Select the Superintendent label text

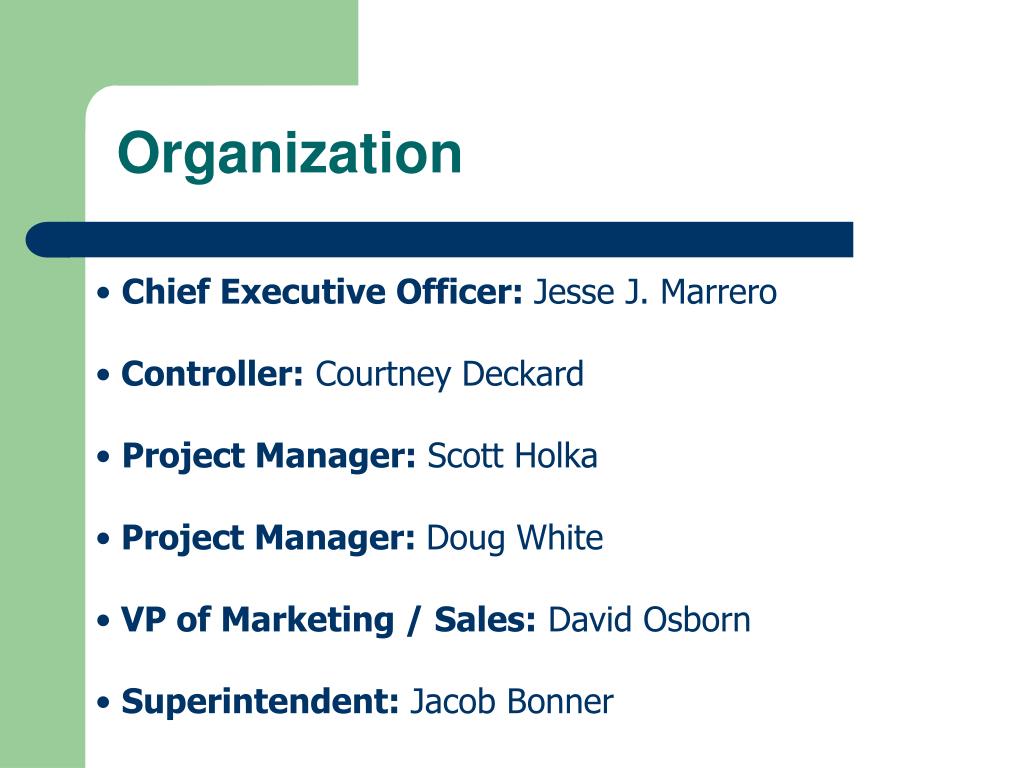[x=261, y=702]
